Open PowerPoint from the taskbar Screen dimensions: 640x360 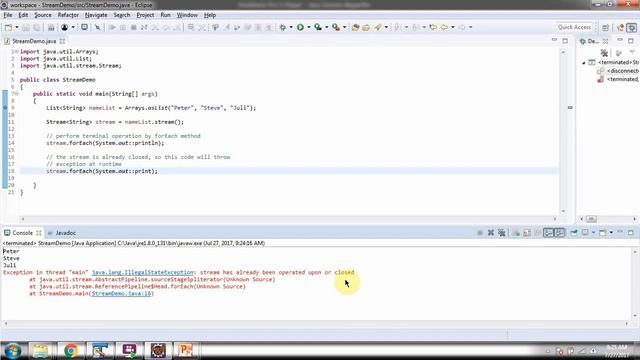185,351
